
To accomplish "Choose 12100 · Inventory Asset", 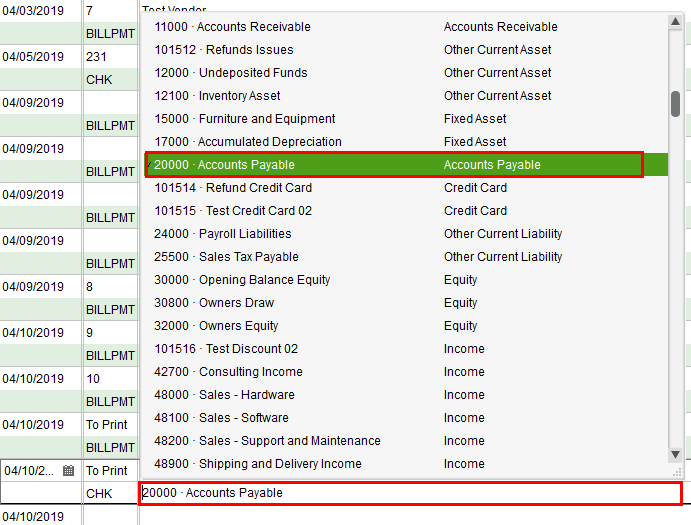I will tap(406, 96).
